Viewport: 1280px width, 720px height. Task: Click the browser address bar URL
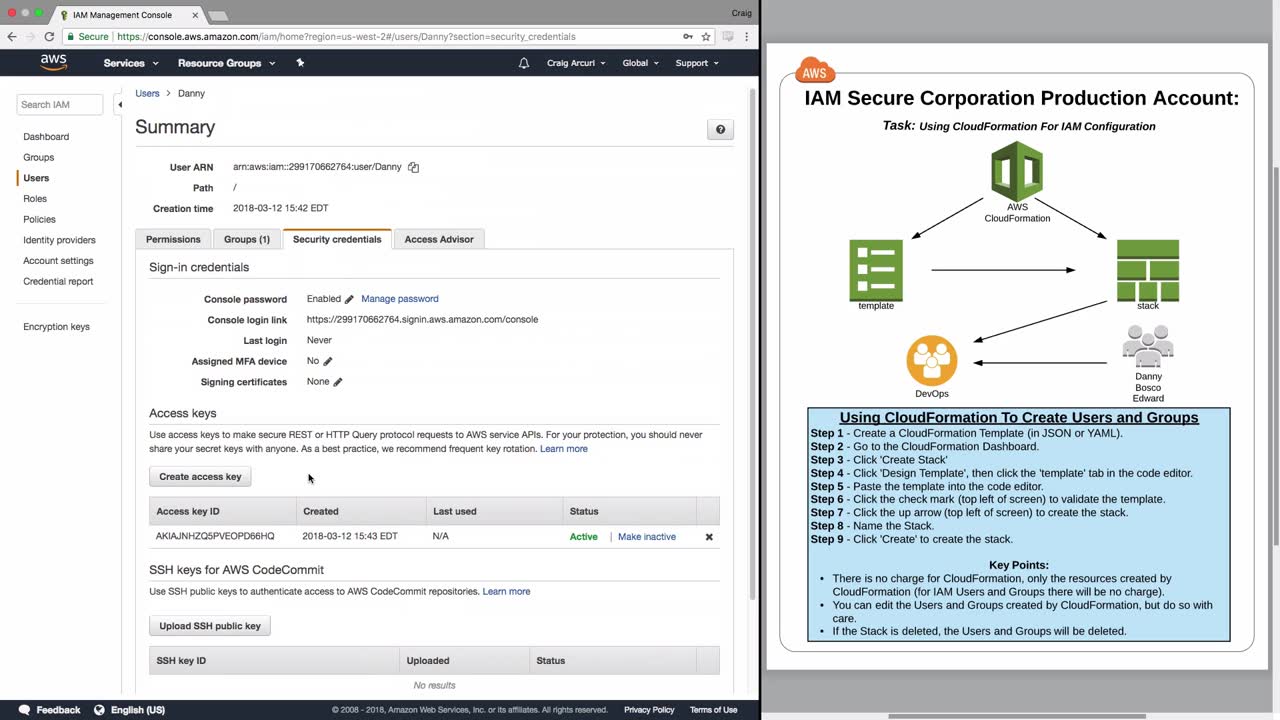pyautogui.click(x=346, y=36)
